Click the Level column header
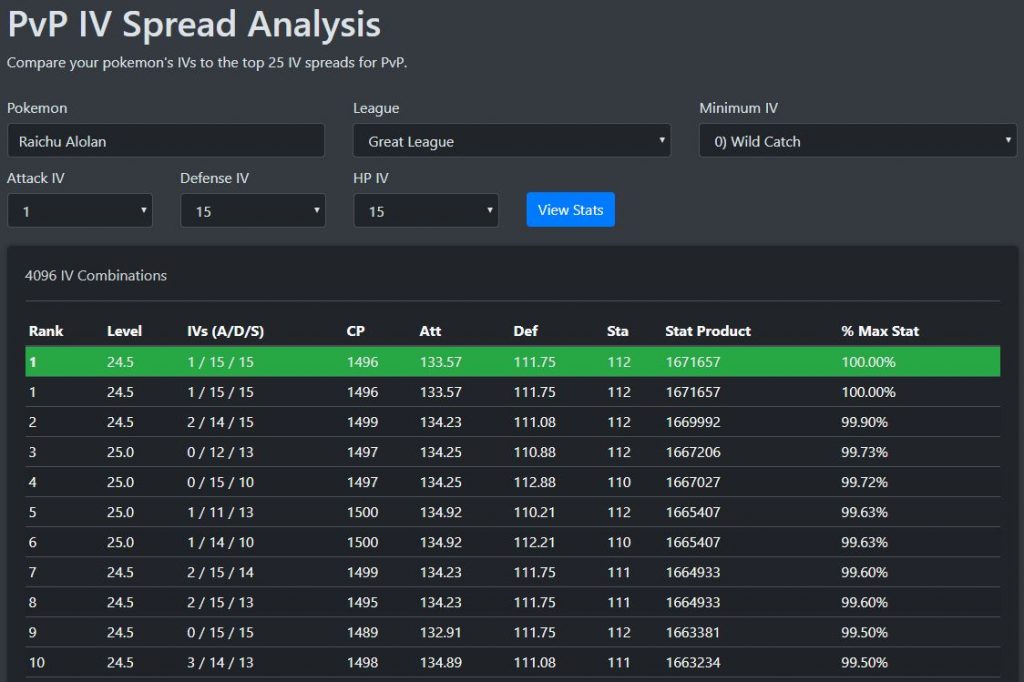This screenshot has height=682, width=1024. [x=125, y=331]
